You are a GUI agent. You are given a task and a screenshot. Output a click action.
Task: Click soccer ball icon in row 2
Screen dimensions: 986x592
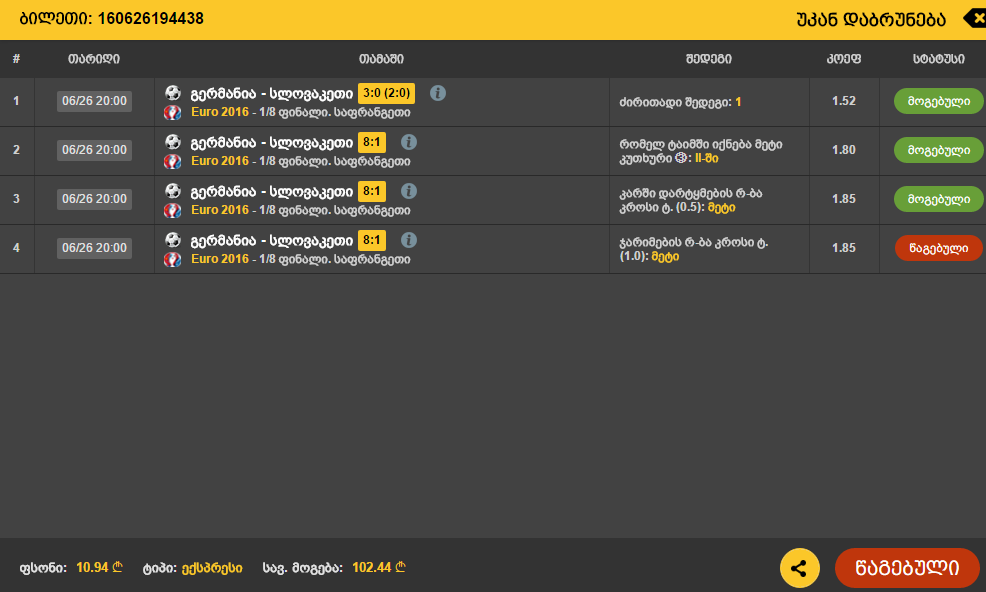tap(173, 142)
